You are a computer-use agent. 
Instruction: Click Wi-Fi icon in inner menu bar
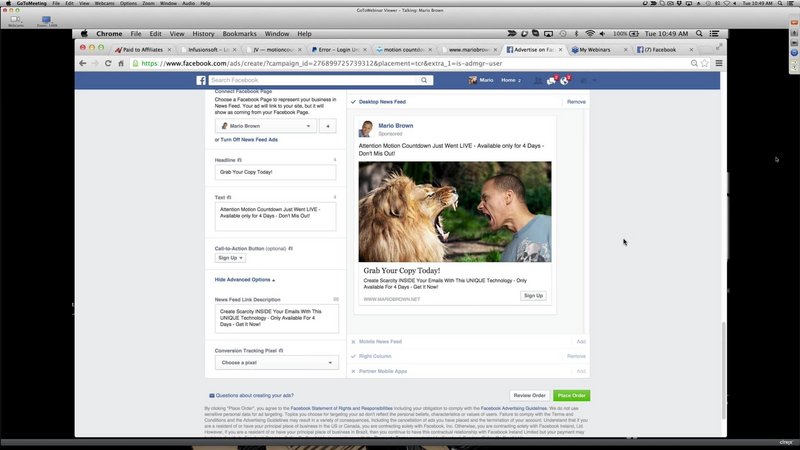pyautogui.click(x=590, y=34)
